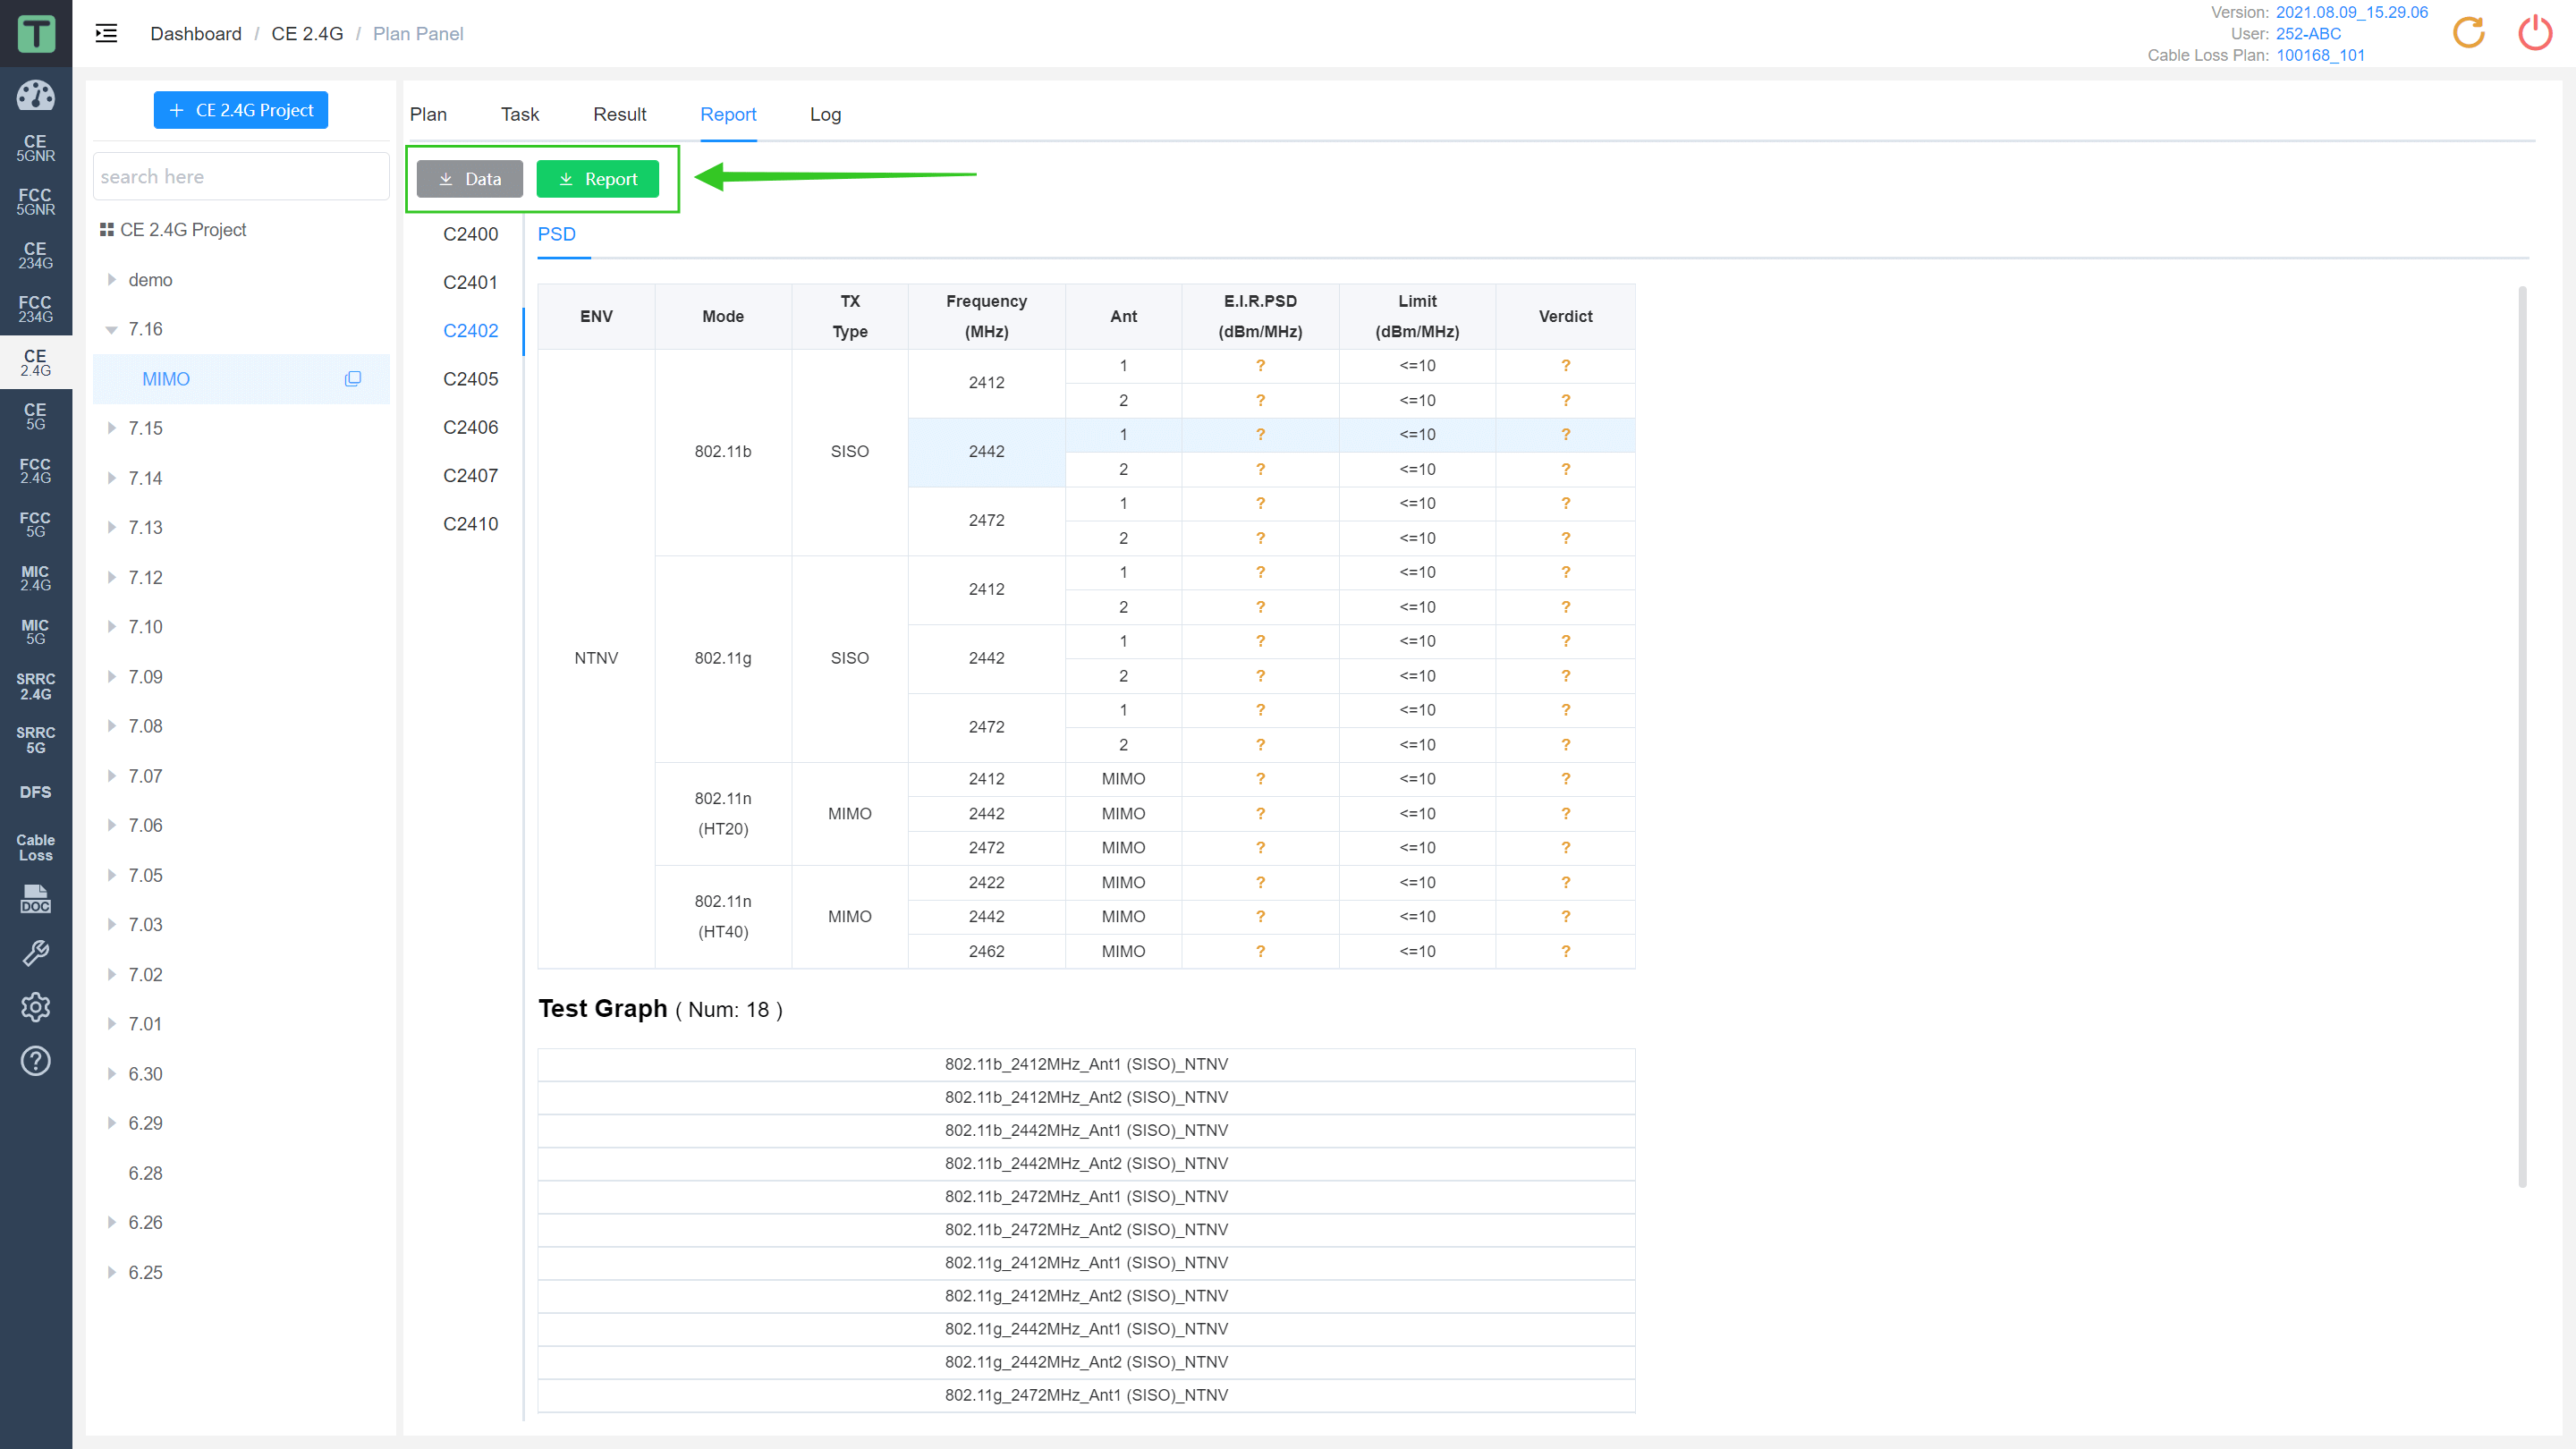Open SRRC 2.4G module
Image resolution: width=2576 pixels, height=1449 pixels.
tap(36, 686)
